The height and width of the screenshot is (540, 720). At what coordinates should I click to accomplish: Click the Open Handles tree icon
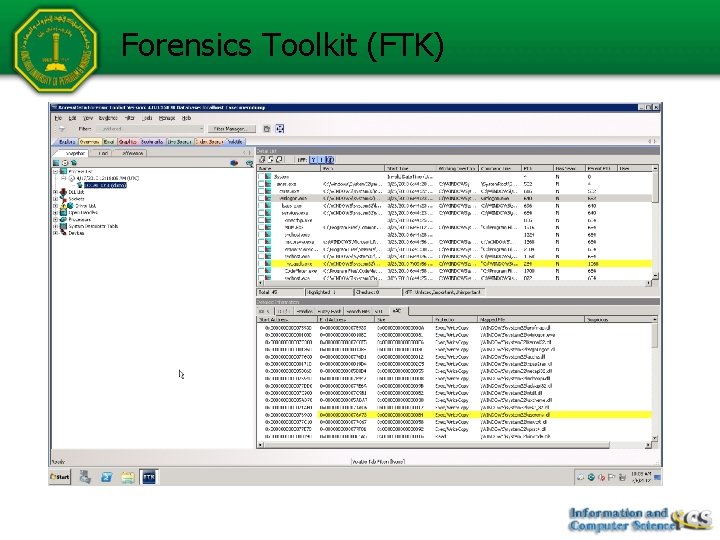coord(63,213)
